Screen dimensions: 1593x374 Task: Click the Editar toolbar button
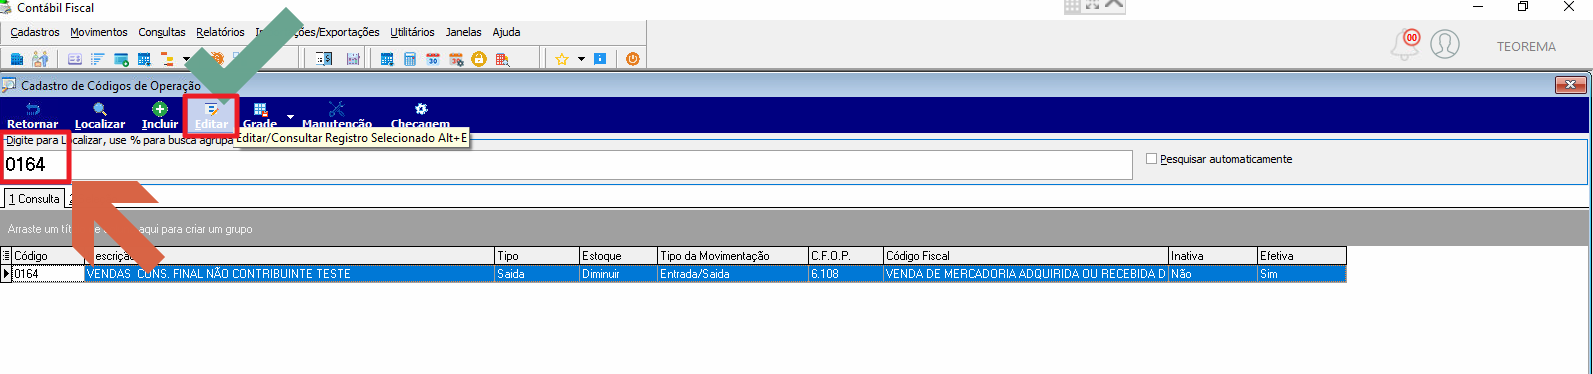[211, 116]
